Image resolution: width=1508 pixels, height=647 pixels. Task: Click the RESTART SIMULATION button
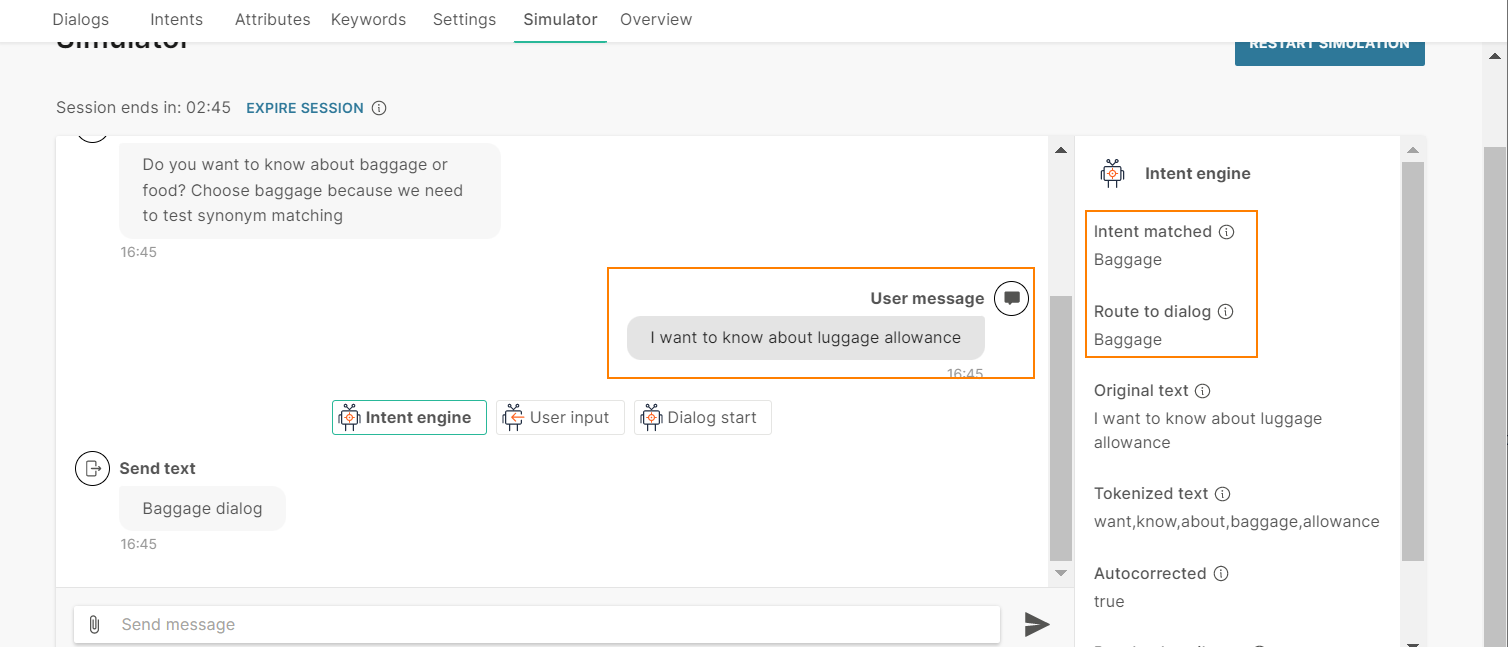click(x=1329, y=44)
